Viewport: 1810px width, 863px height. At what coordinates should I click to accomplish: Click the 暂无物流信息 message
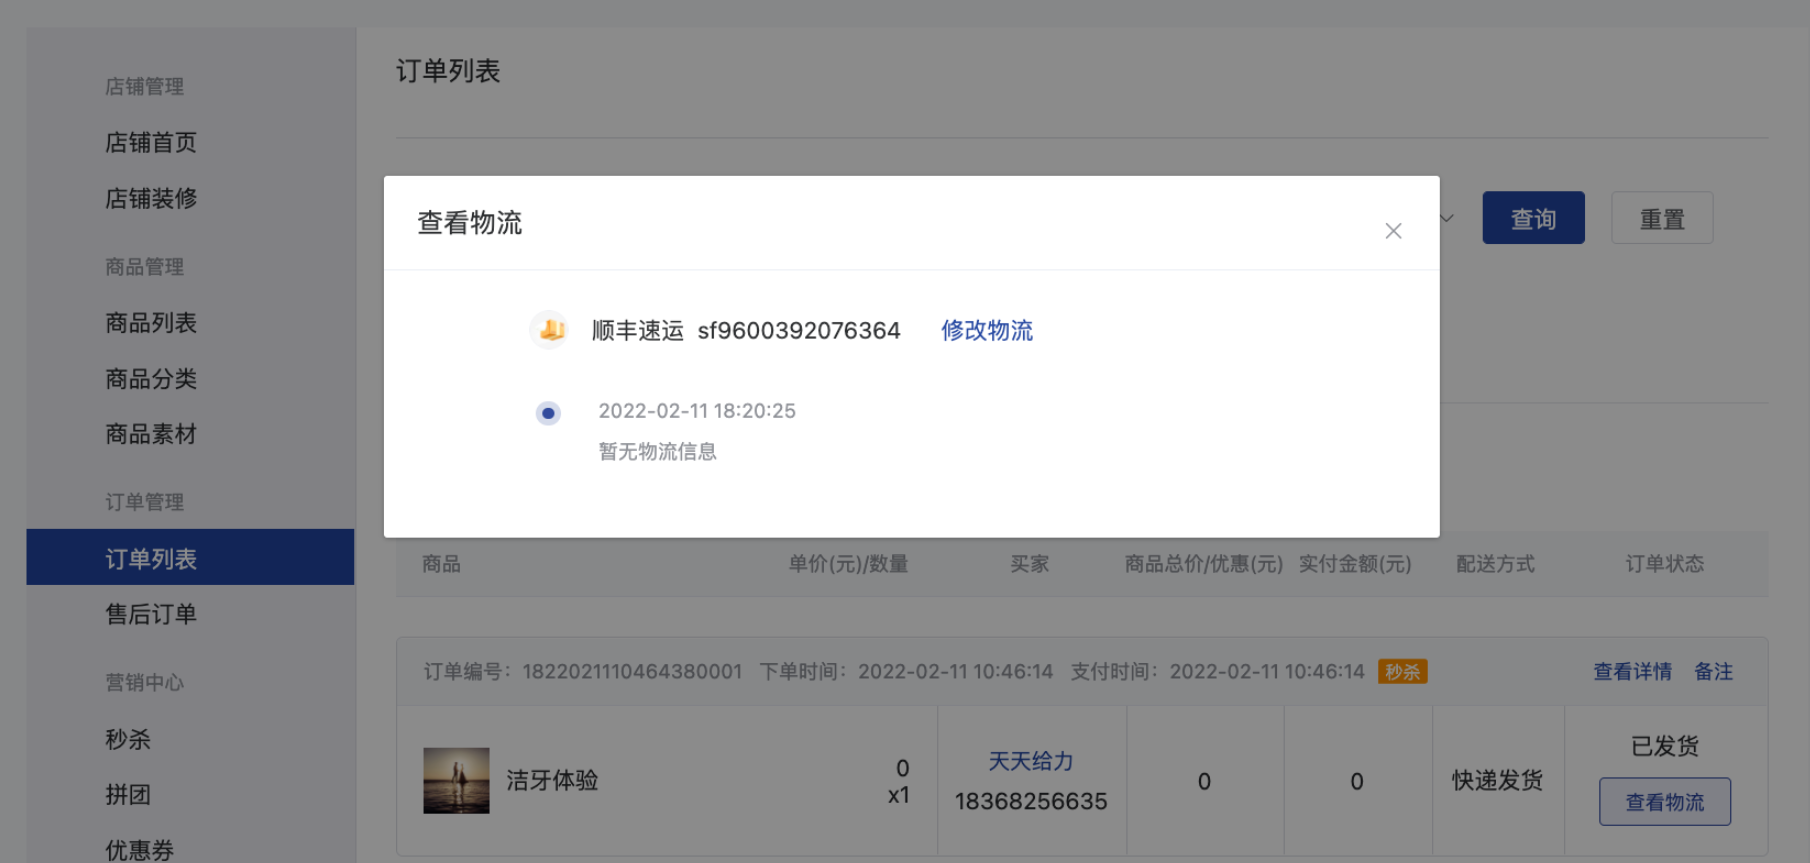click(657, 452)
